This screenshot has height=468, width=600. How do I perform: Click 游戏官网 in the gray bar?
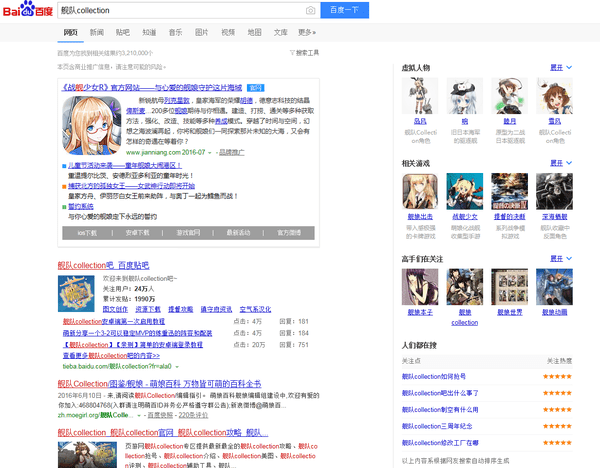188,233
